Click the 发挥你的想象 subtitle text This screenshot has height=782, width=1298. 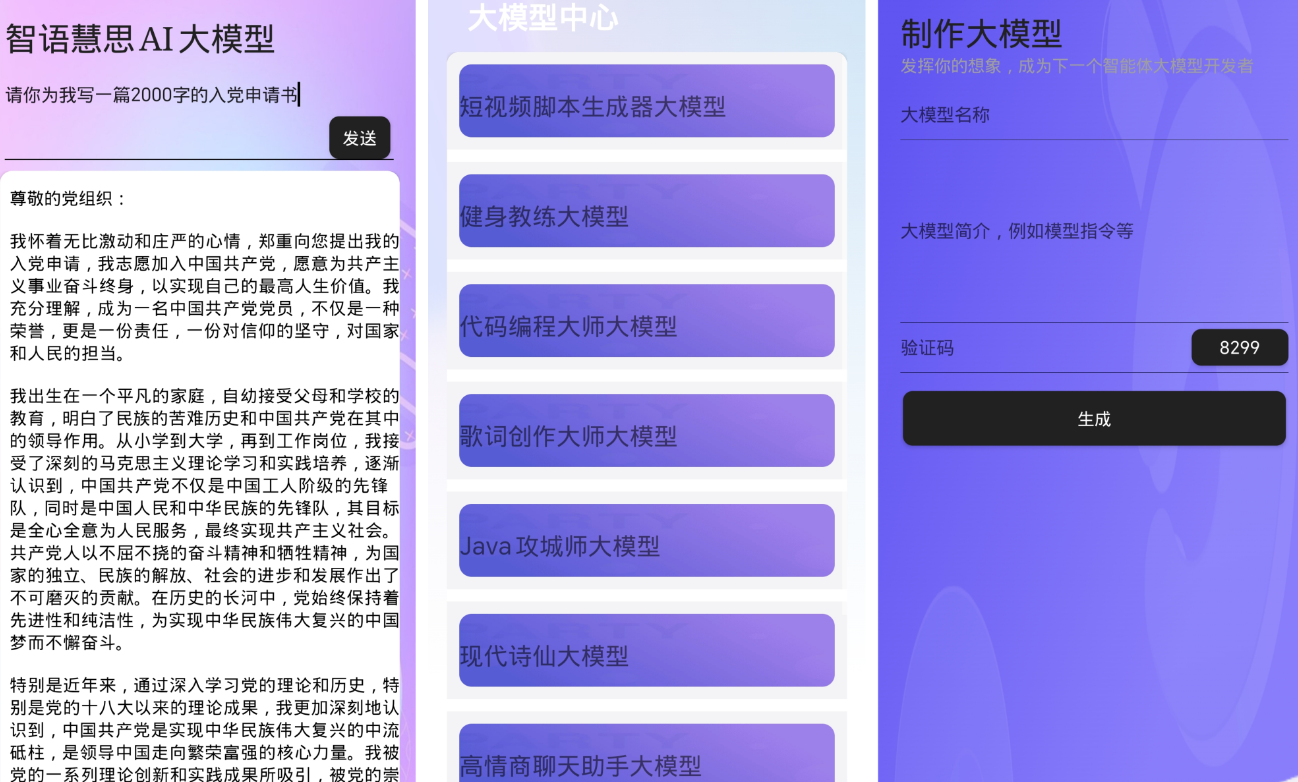coord(1076,67)
